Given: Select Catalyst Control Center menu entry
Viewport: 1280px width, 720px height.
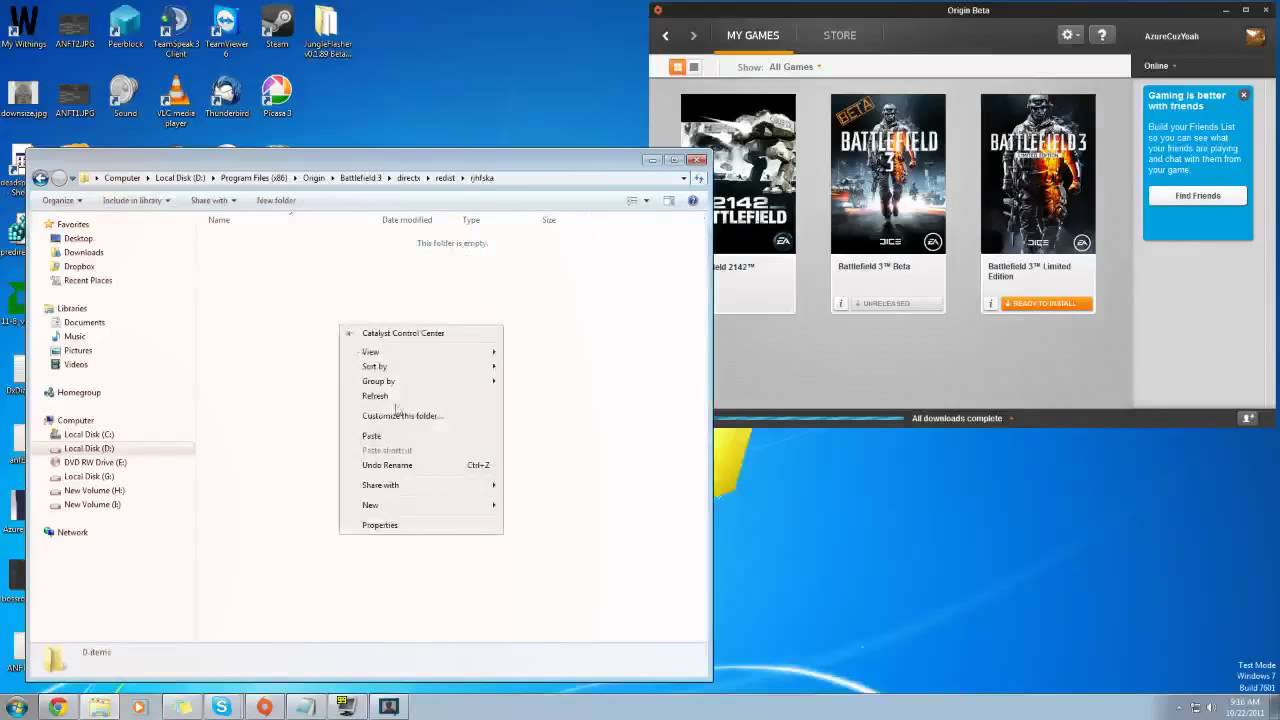Looking at the screenshot, I should pyautogui.click(x=421, y=333).
